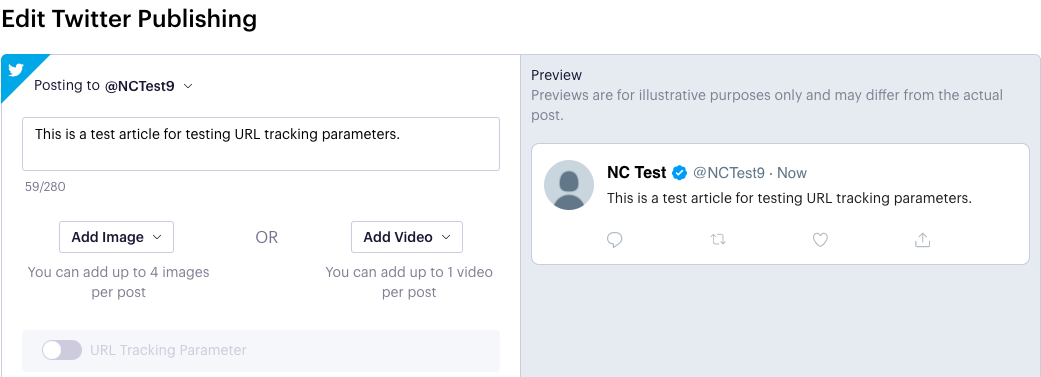This screenshot has height=377, width=1041.
Task: Click the @NCTest9 handle in the preview
Action: pyautogui.click(x=729, y=173)
